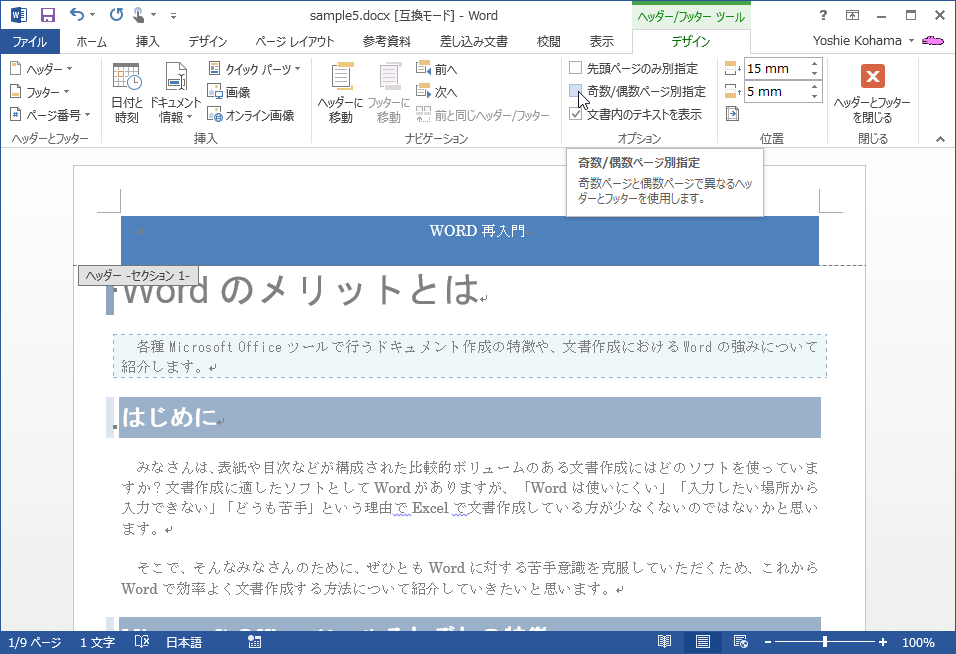
Task: Click the Document Info (ドキュメント情報) icon
Action: tap(176, 93)
